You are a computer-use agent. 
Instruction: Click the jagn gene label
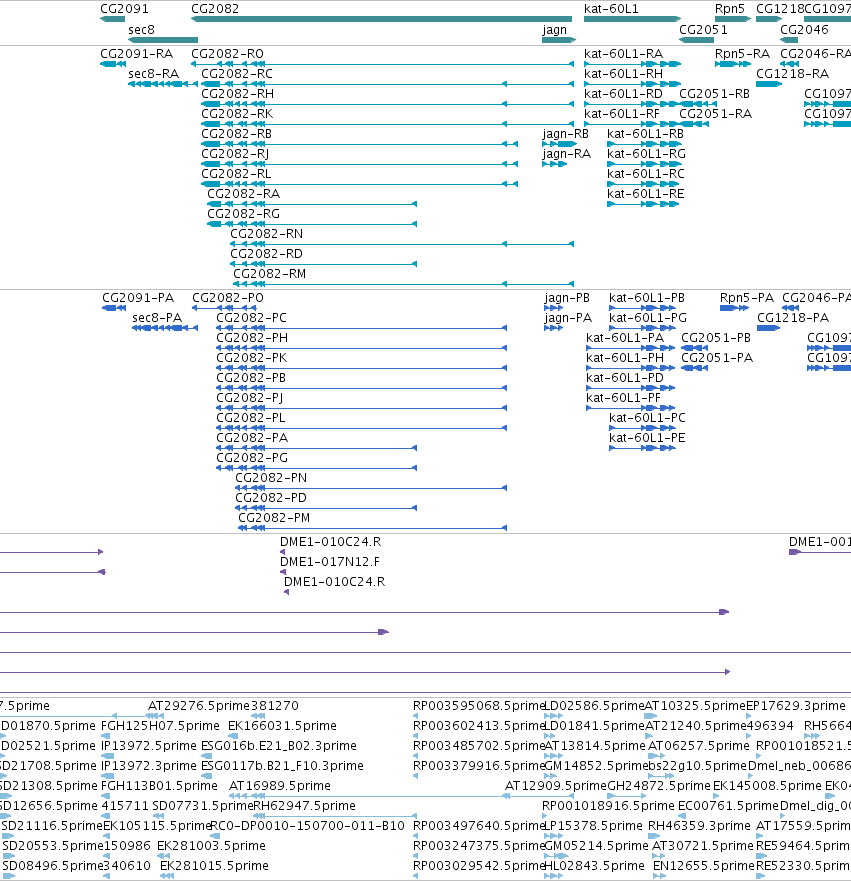tap(554, 30)
